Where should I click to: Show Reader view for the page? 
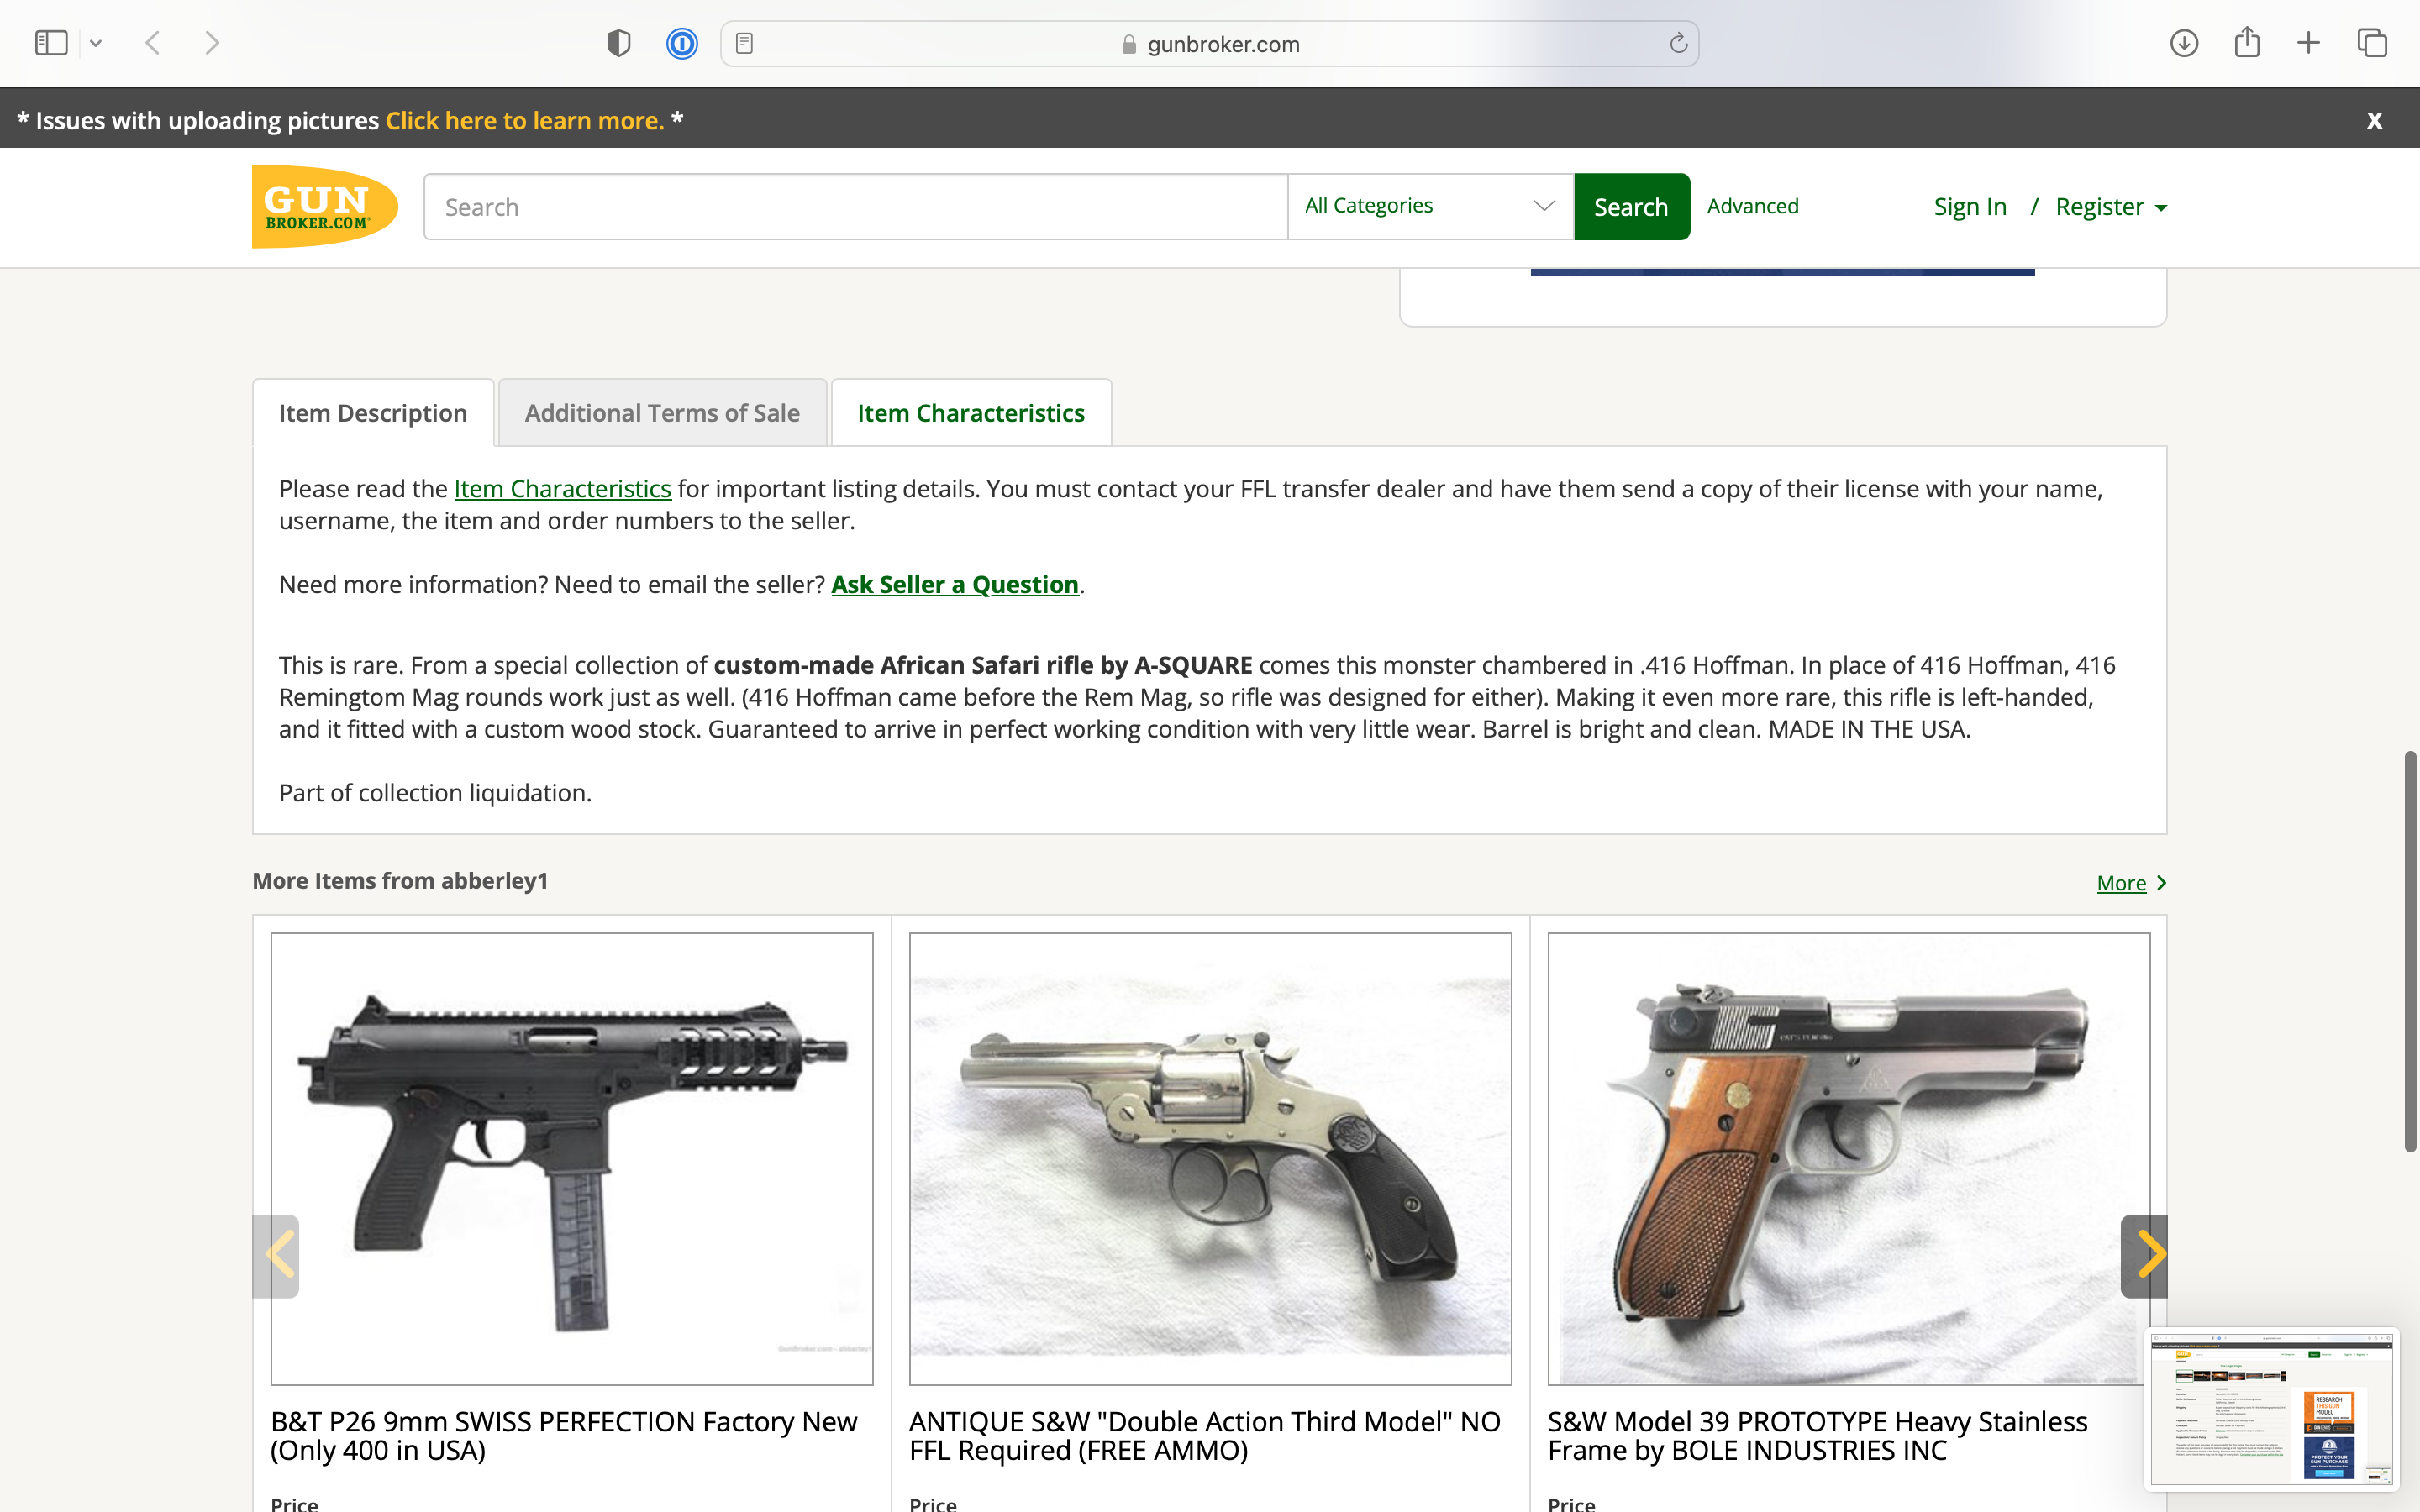pyautogui.click(x=744, y=43)
